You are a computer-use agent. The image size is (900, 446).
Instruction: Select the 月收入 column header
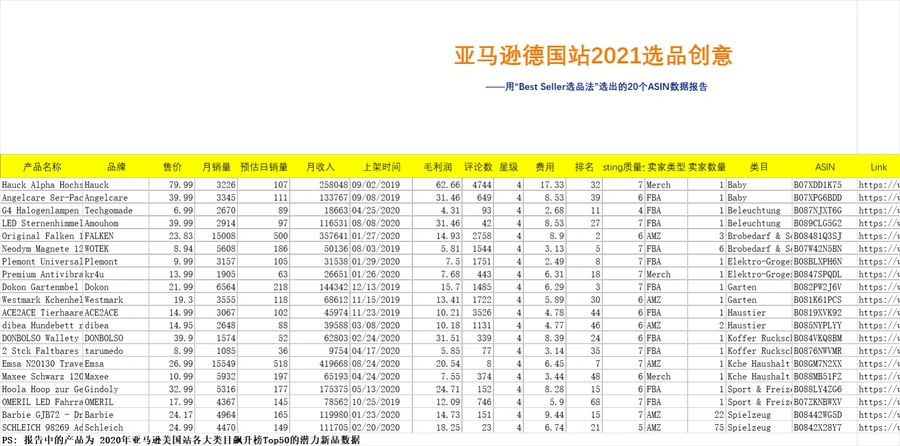click(x=320, y=167)
